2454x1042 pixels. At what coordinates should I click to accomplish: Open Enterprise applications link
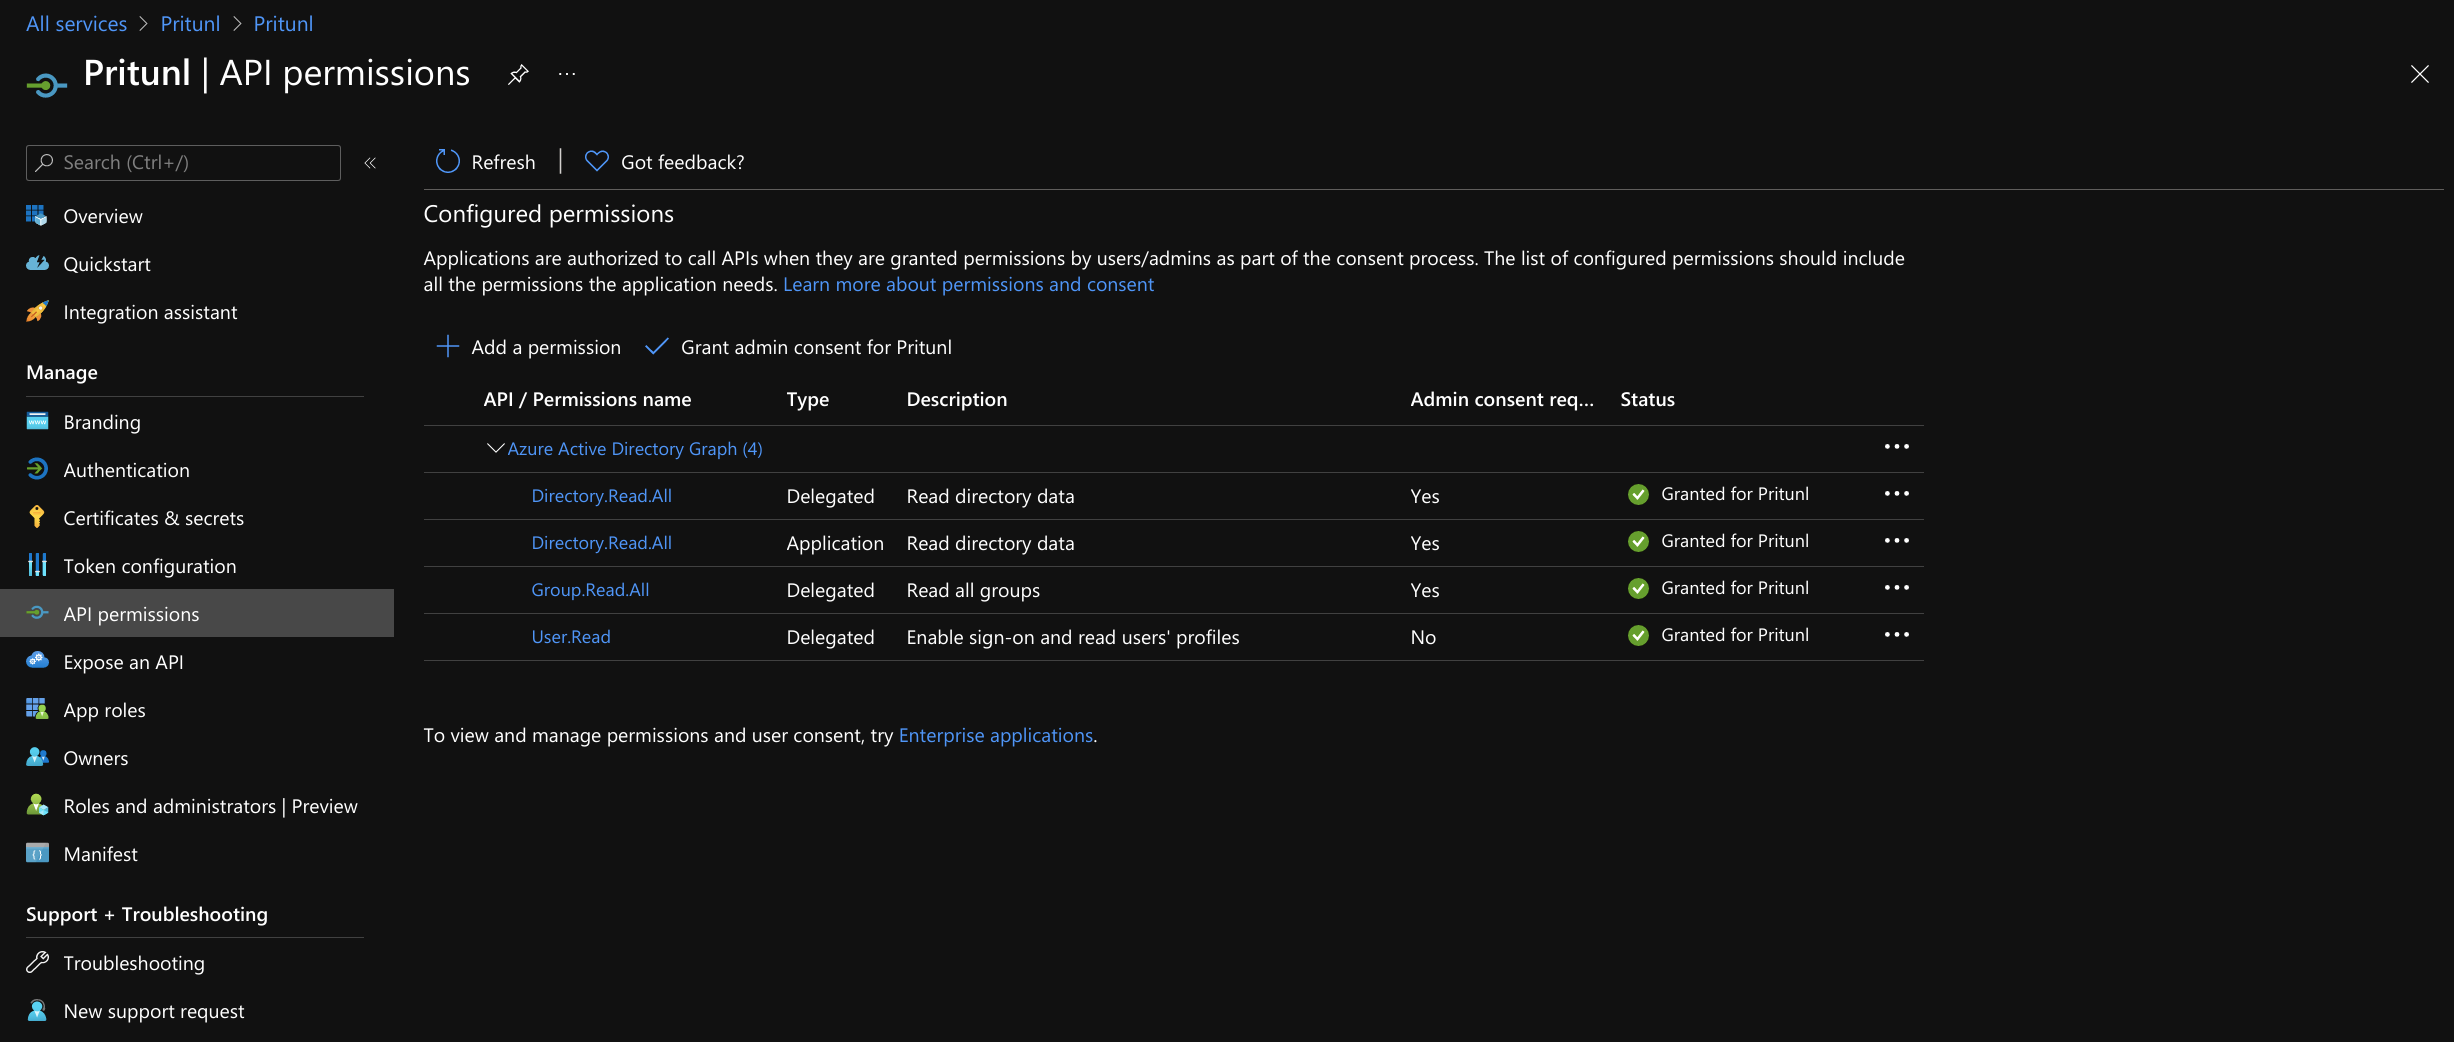(x=996, y=735)
